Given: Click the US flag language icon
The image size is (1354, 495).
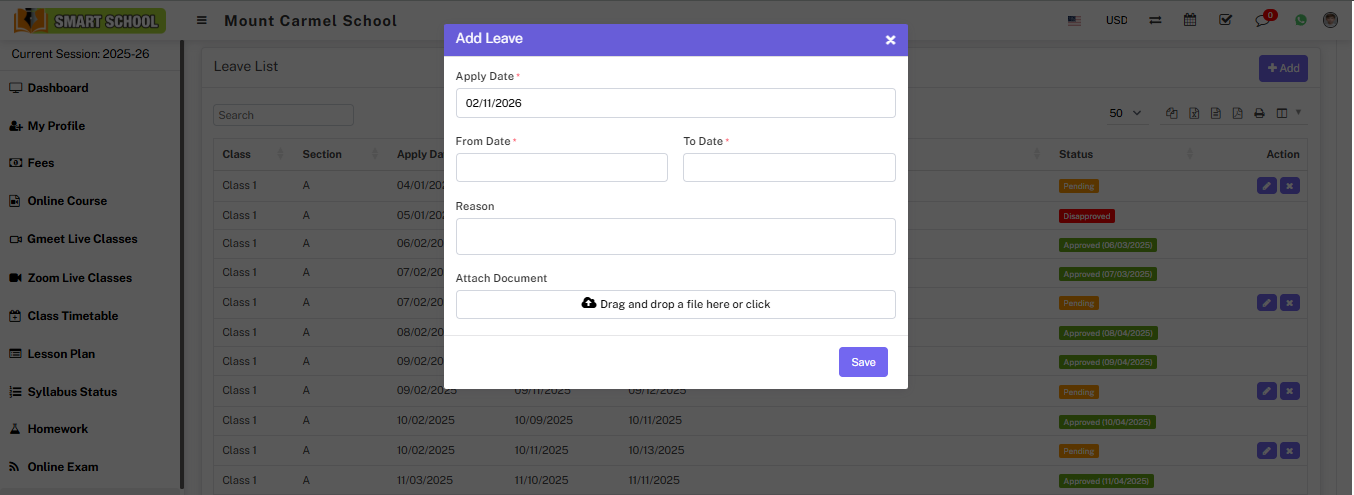Looking at the screenshot, I should pyautogui.click(x=1074, y=20).
